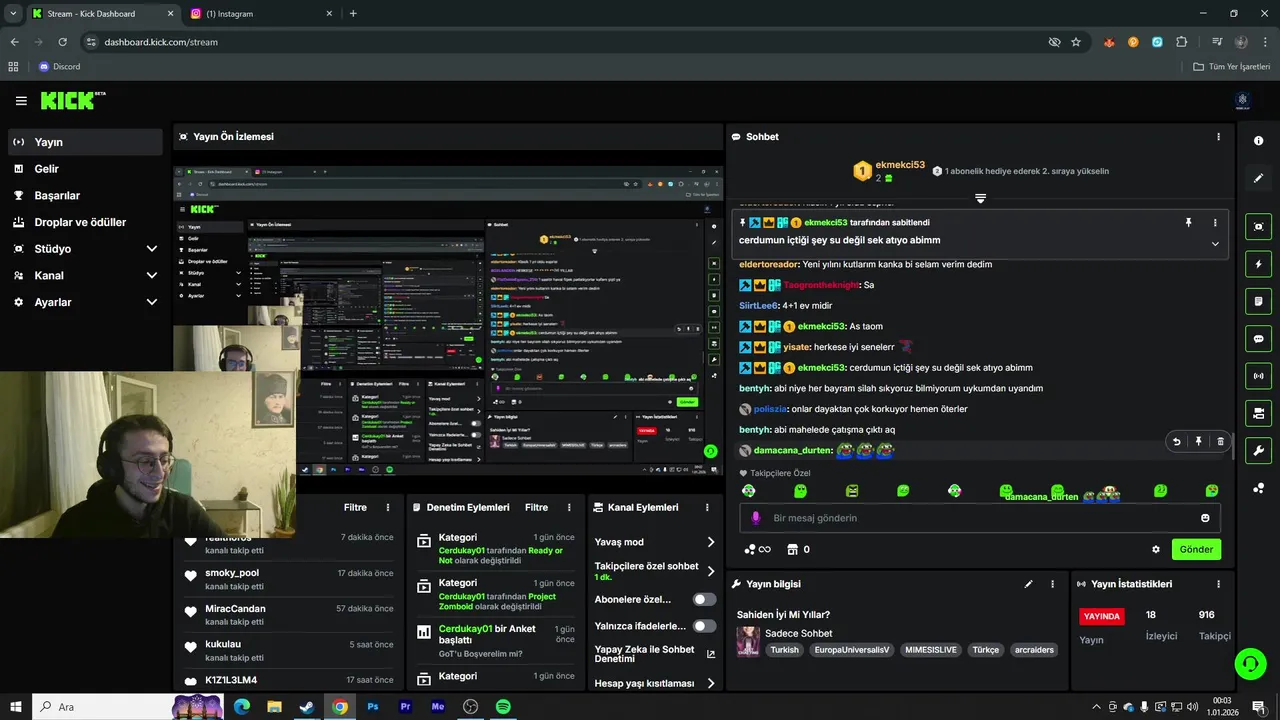Click the shop icon with 0 below chat
The width and height of the screenshot is (1280, 720).
coord(798,549)
